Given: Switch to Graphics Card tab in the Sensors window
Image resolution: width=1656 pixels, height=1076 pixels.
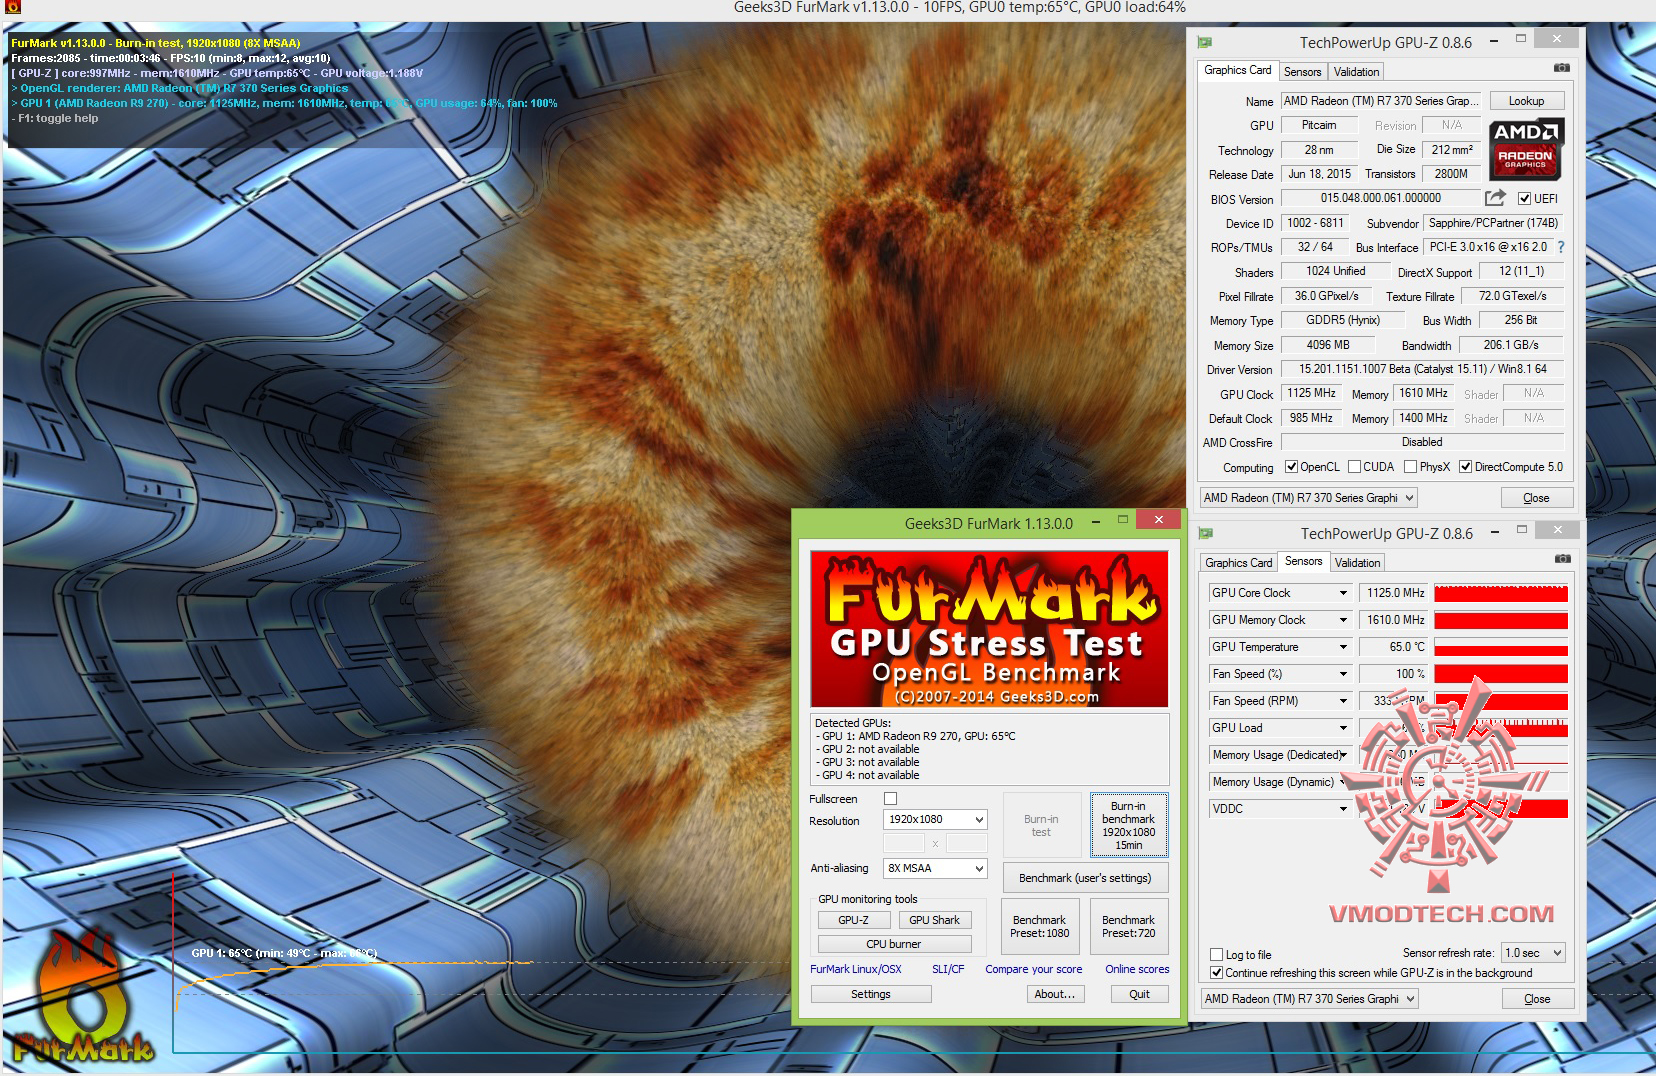Looking at the screenshot, I should point(1238,563).
